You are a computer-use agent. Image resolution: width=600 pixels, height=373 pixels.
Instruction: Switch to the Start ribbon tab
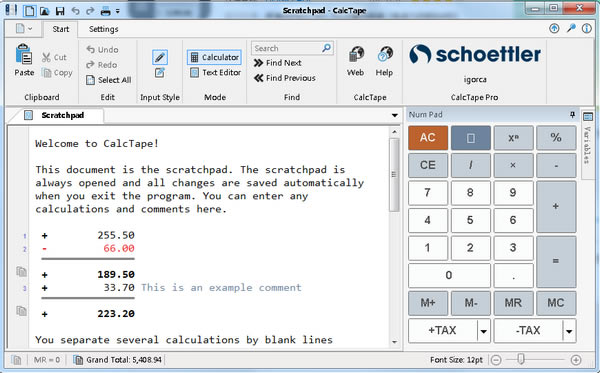pos(60,29)
